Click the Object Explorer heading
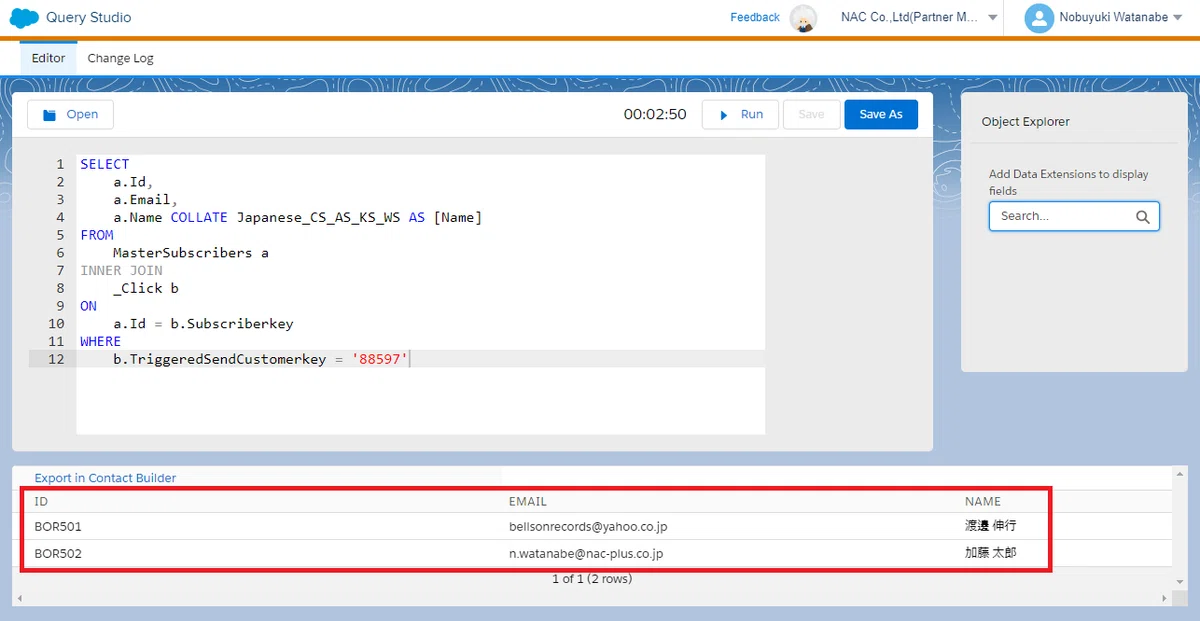Image resolution: width=1200 pixels, height=621 pixels. point(1026,122)
